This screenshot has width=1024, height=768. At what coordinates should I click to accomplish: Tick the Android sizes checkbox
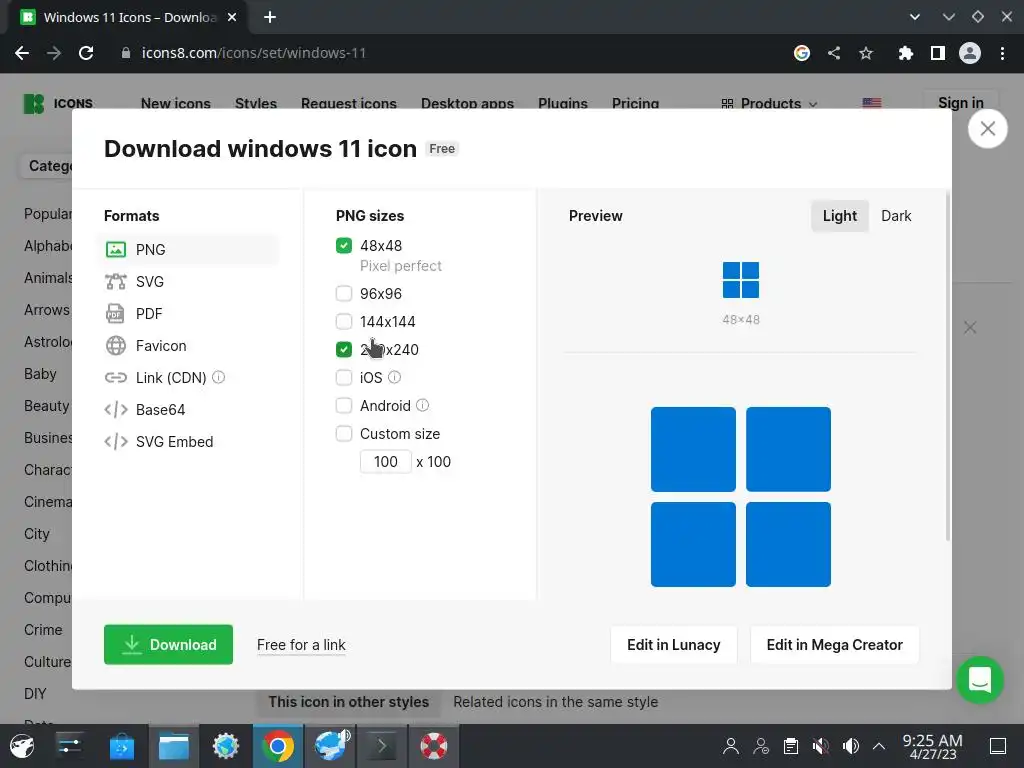[x=344, y=406]
